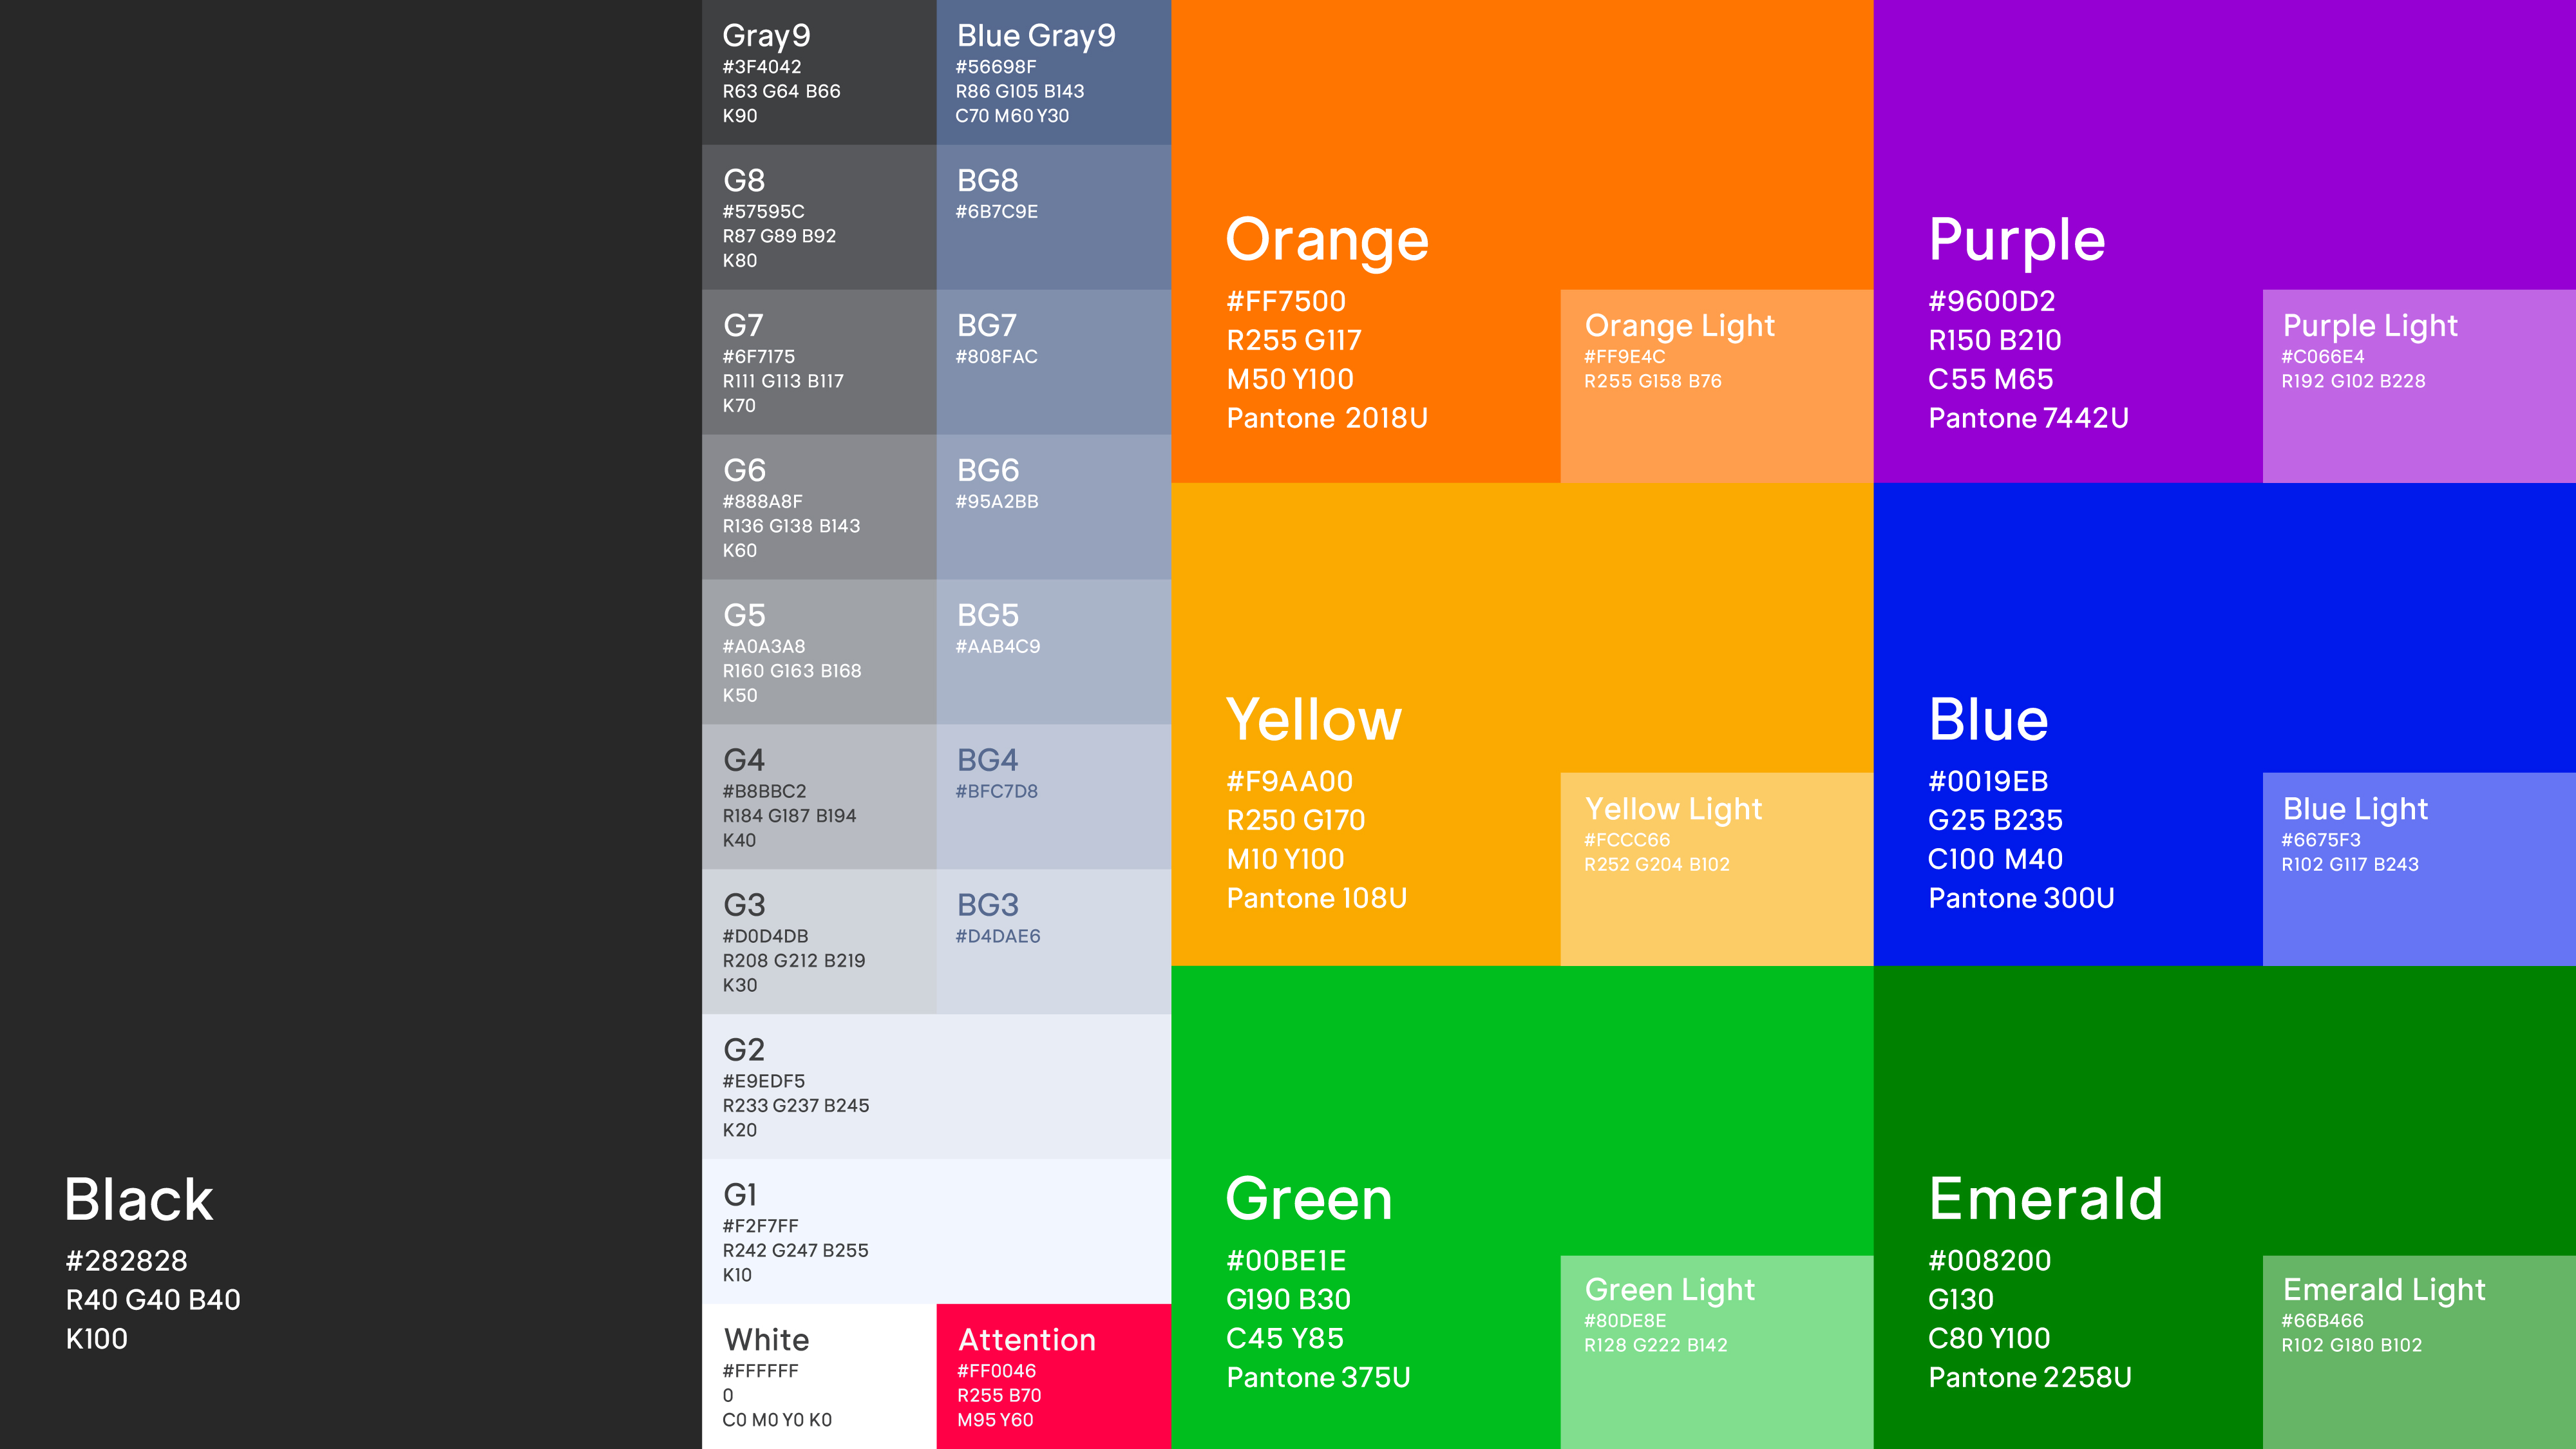Click the Purple heading label
This screenshot has height=1449, width=2576.
pyautogui.click(x=2016, y=240)
